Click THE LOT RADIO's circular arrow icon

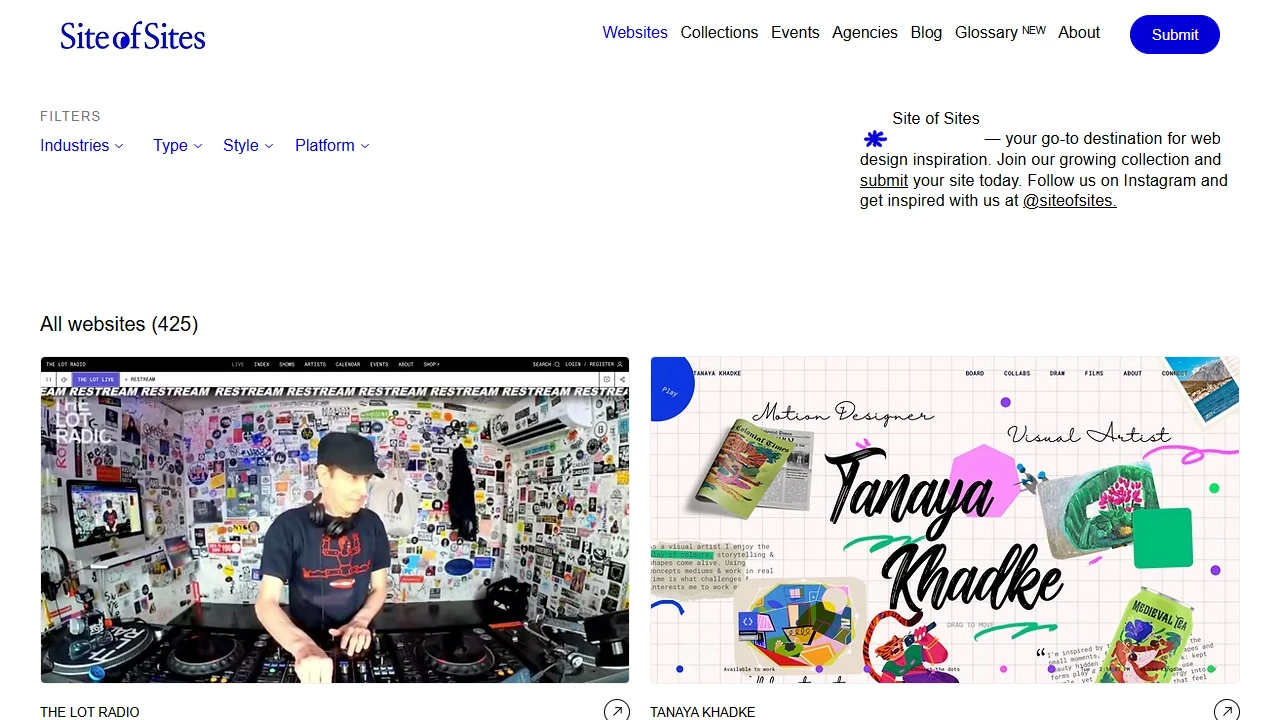616,710
